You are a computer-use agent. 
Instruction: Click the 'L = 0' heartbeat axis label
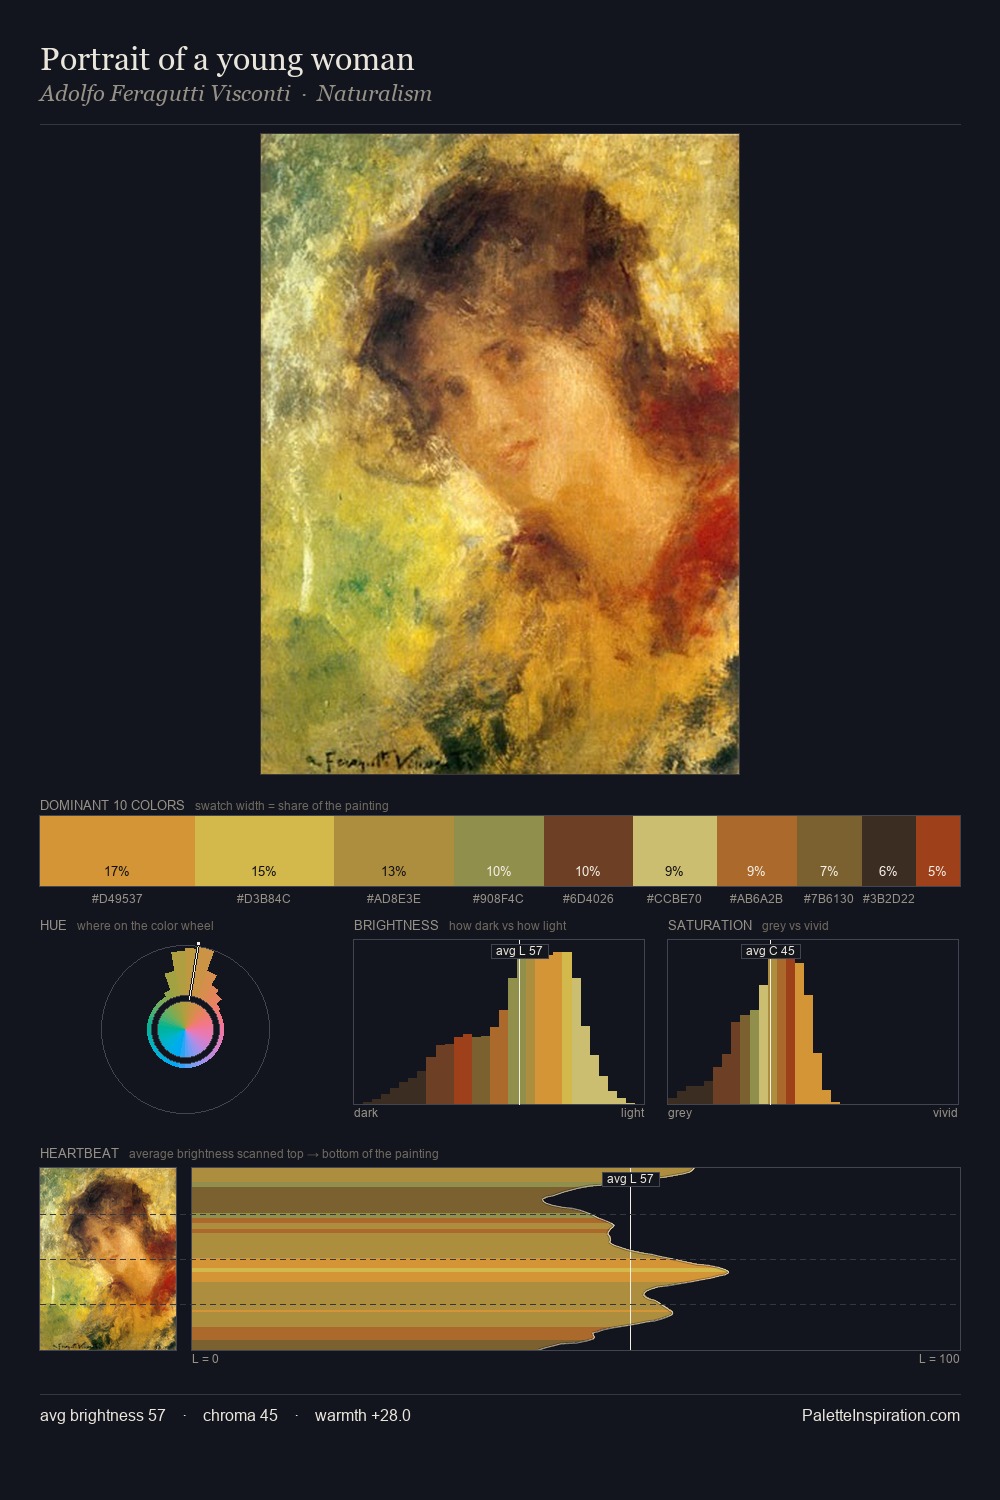205,1359
